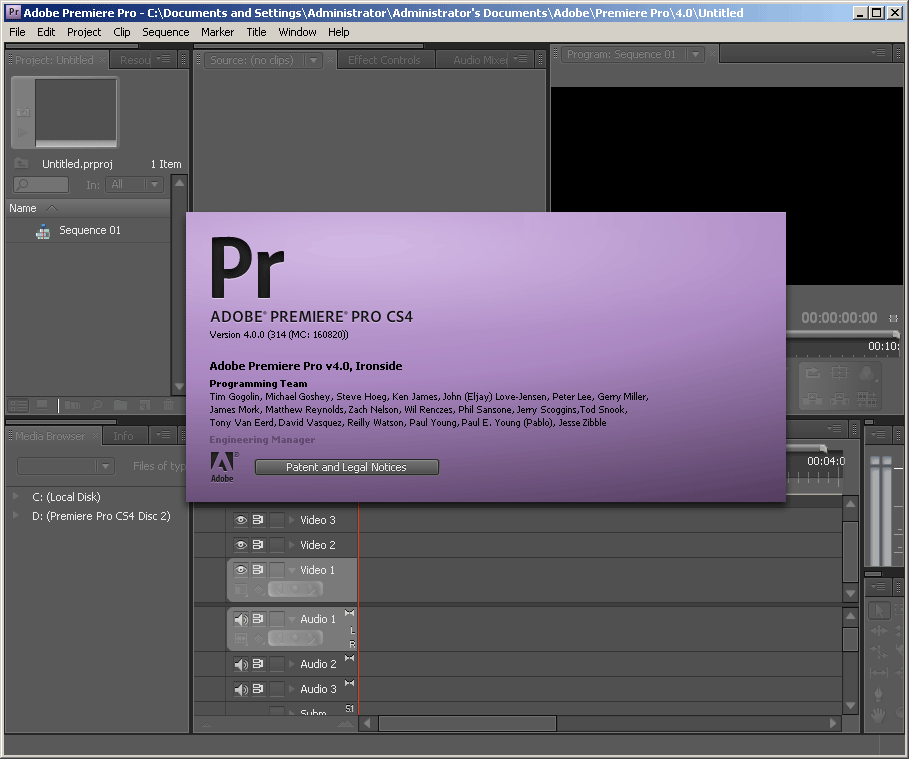Open the audio meters panel flyout menu
This screenshot has height=759, width=909.
878,434
